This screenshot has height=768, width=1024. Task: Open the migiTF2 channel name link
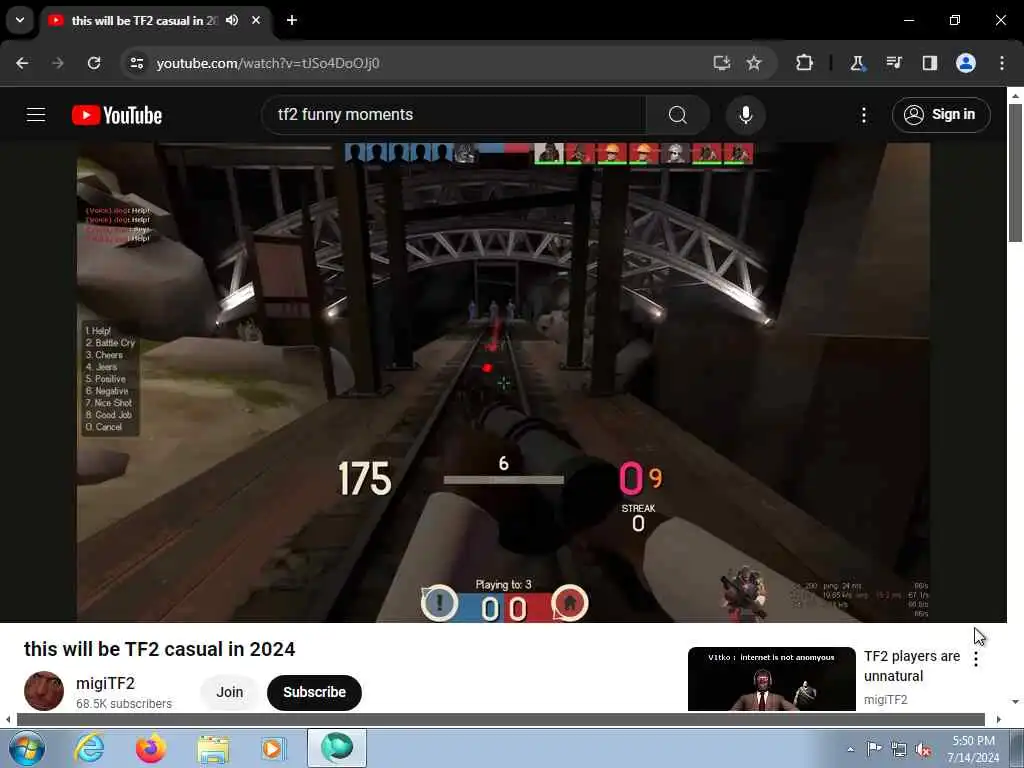(105, 683)
